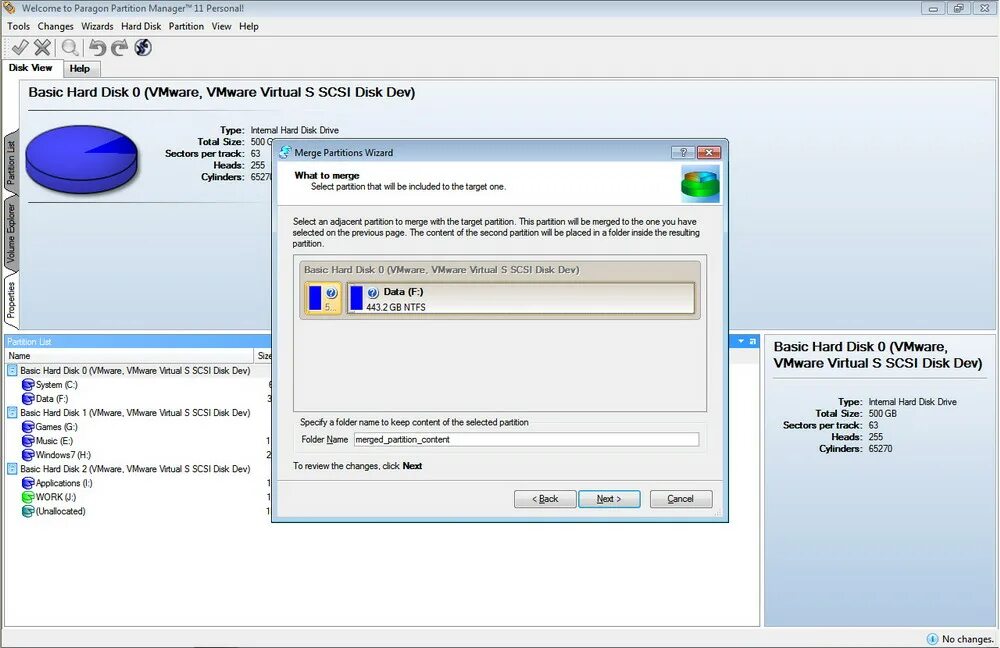Click the magnifier toolbar icon
The image size is (1000, 648).
[x=70, y=48]
